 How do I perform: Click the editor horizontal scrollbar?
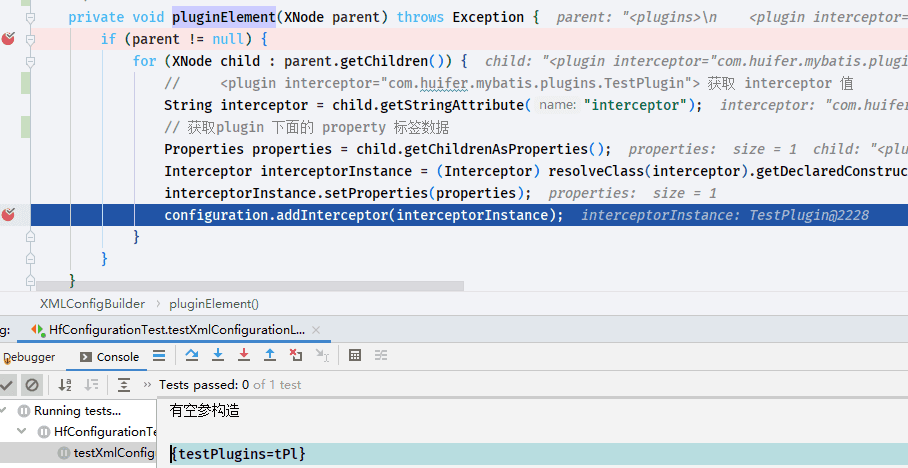tap(250, 286)
